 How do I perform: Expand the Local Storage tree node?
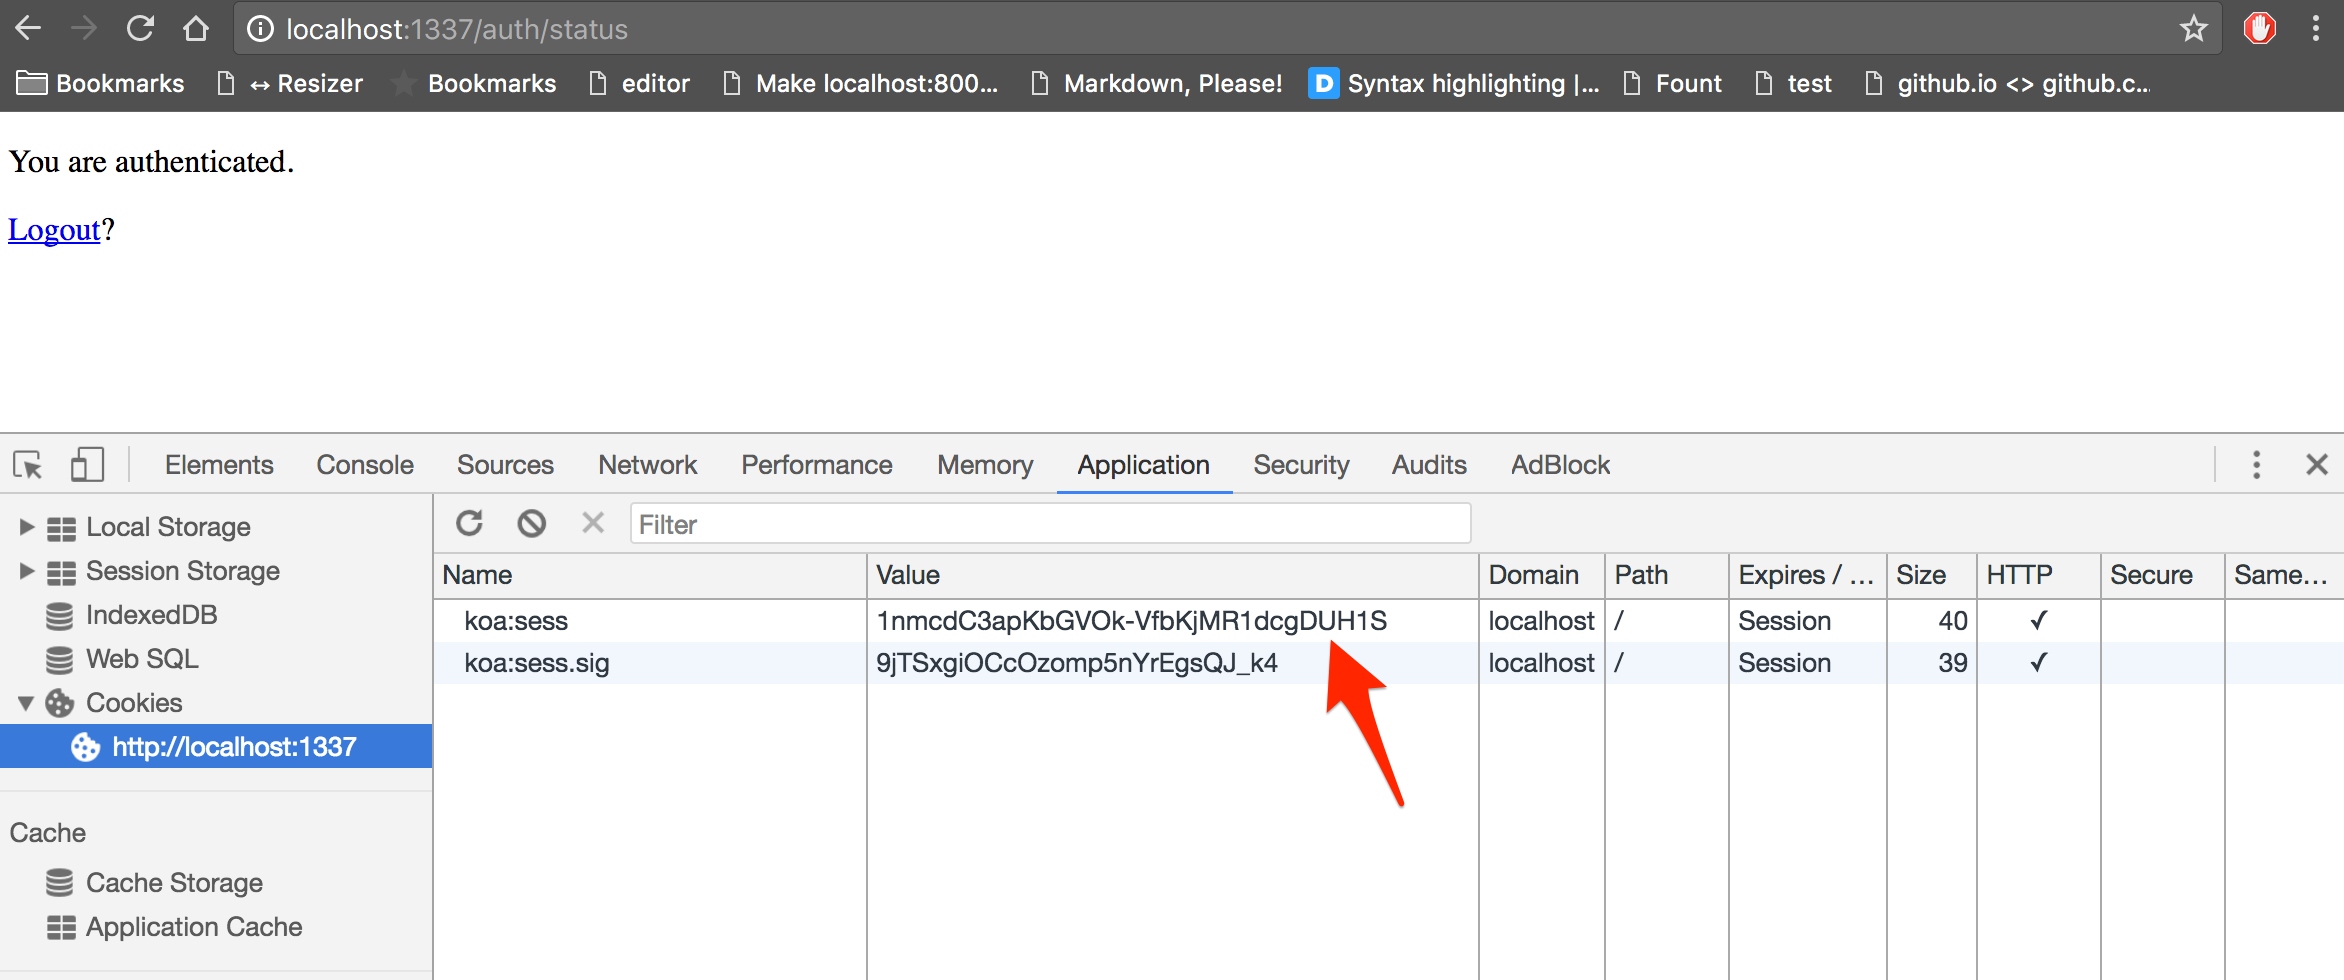pyautogui.click(x=27, y=527)
